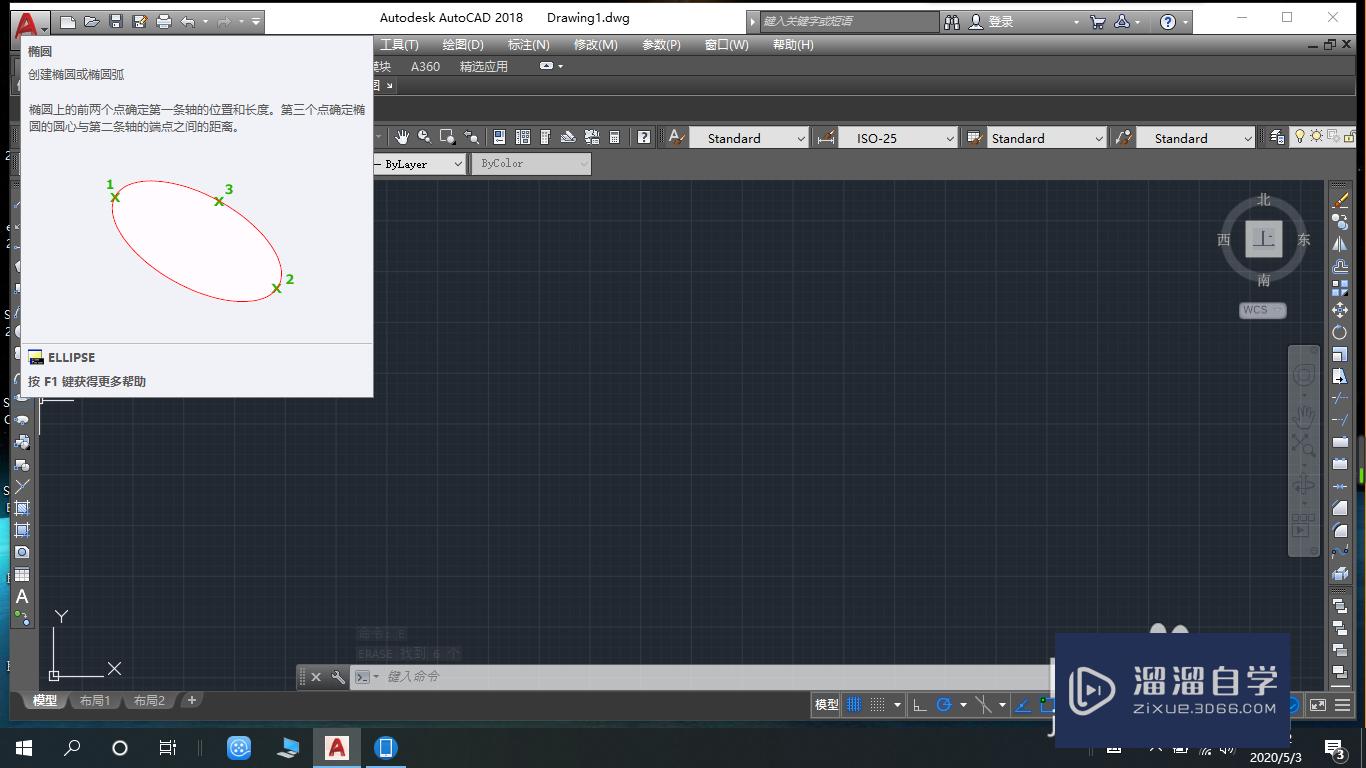Switch to the 布局2 layout tab

pyautogui.click(x=149, y=701)
